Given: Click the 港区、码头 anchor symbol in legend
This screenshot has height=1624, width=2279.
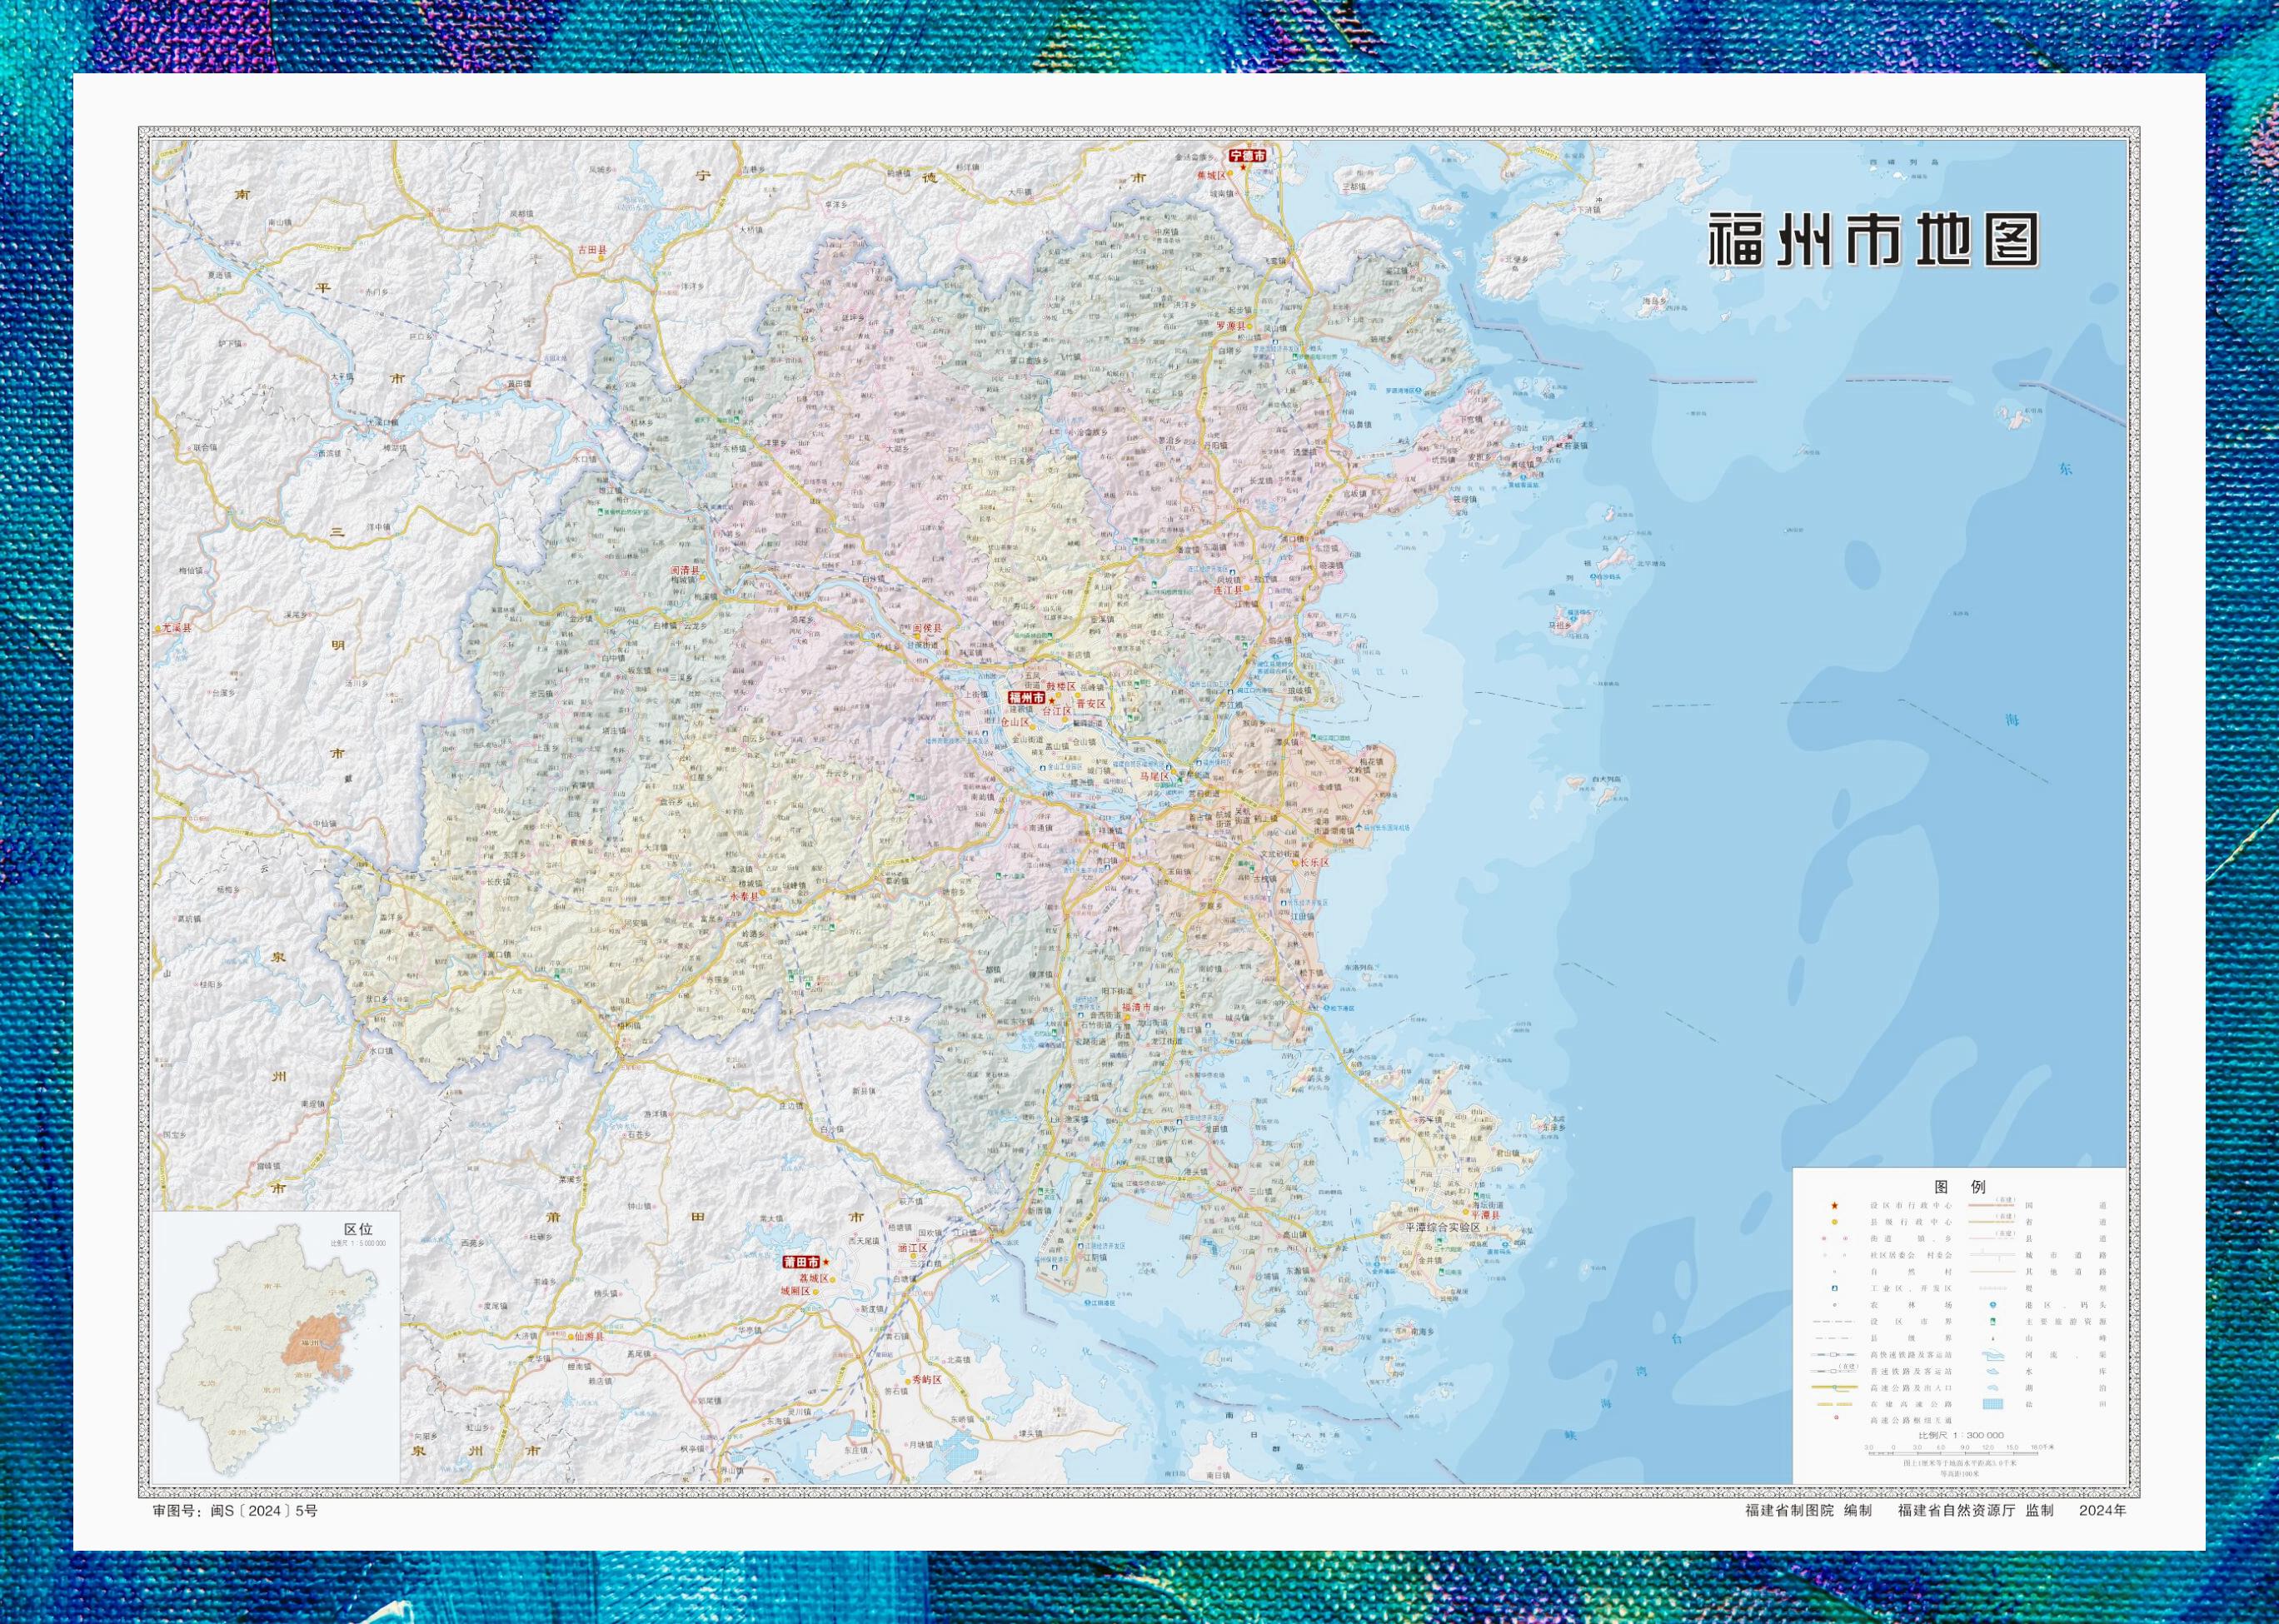Looking at the screenshot, I should tap(1994, 1306).
